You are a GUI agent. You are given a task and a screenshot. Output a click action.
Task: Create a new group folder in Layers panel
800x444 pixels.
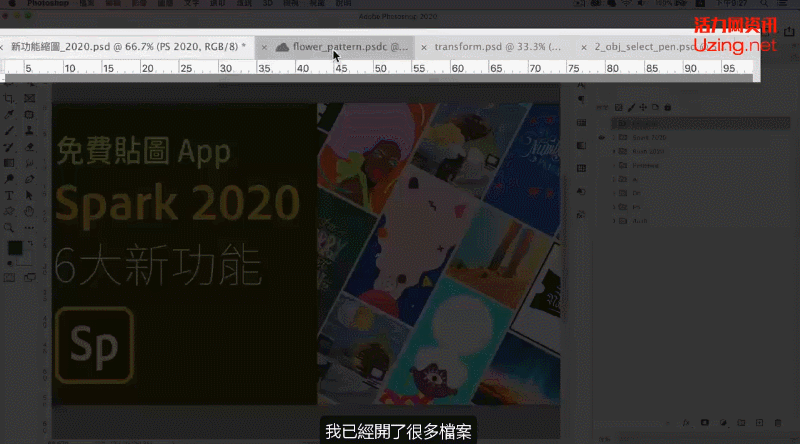tap(741, 423)
